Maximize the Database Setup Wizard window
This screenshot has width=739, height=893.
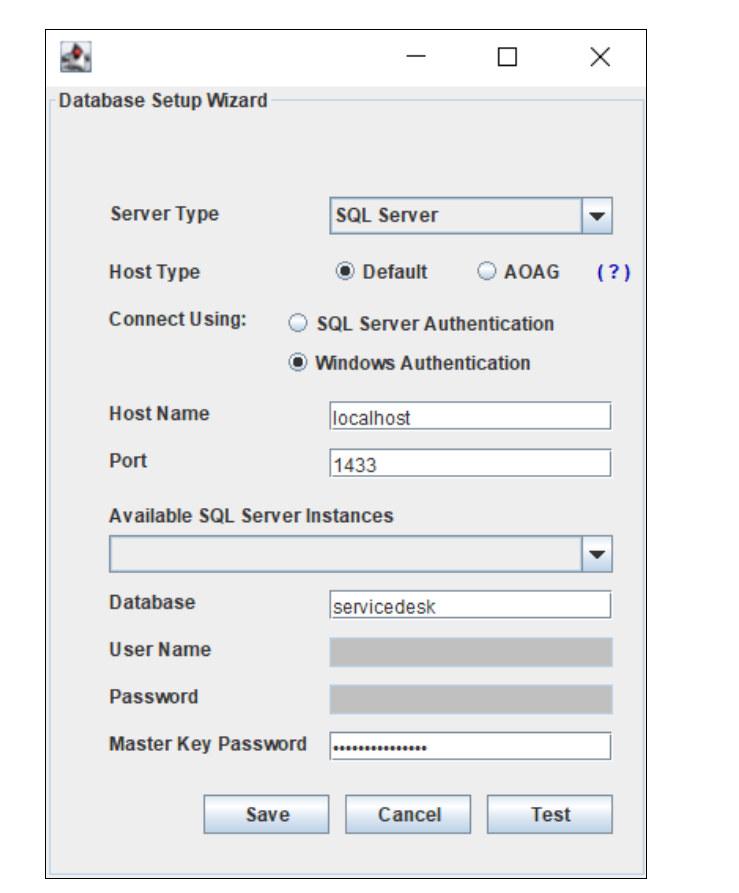tap(507, 57)
